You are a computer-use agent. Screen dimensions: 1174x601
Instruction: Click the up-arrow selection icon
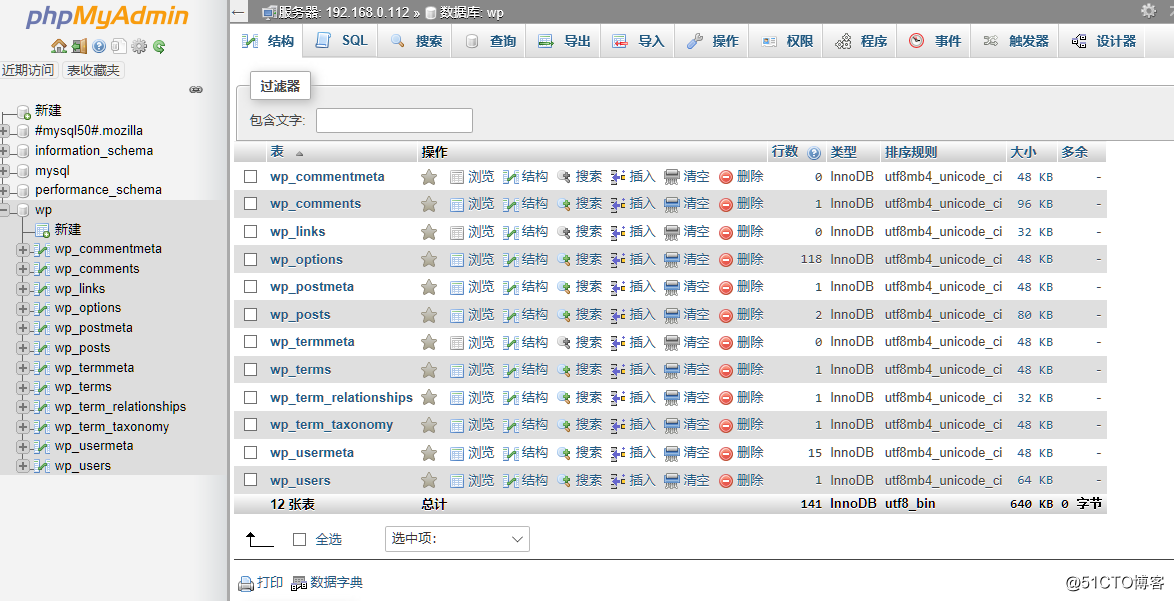click(259, 539)
